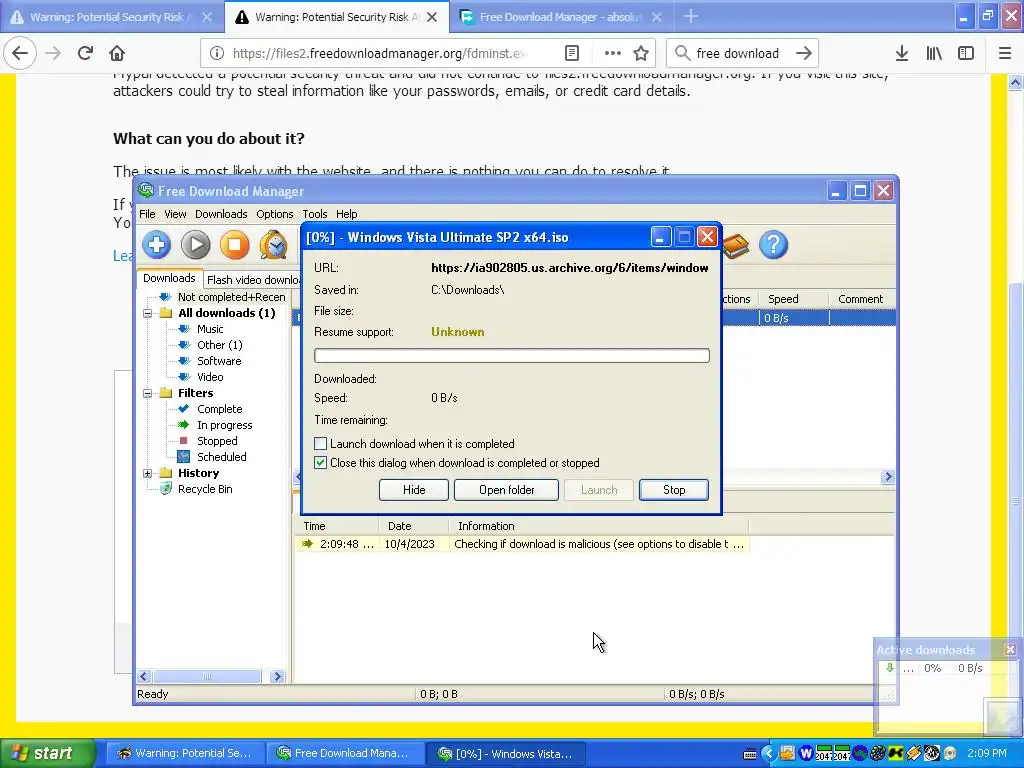
Task: Open new tab with plus icon
Action: (690, 17)
